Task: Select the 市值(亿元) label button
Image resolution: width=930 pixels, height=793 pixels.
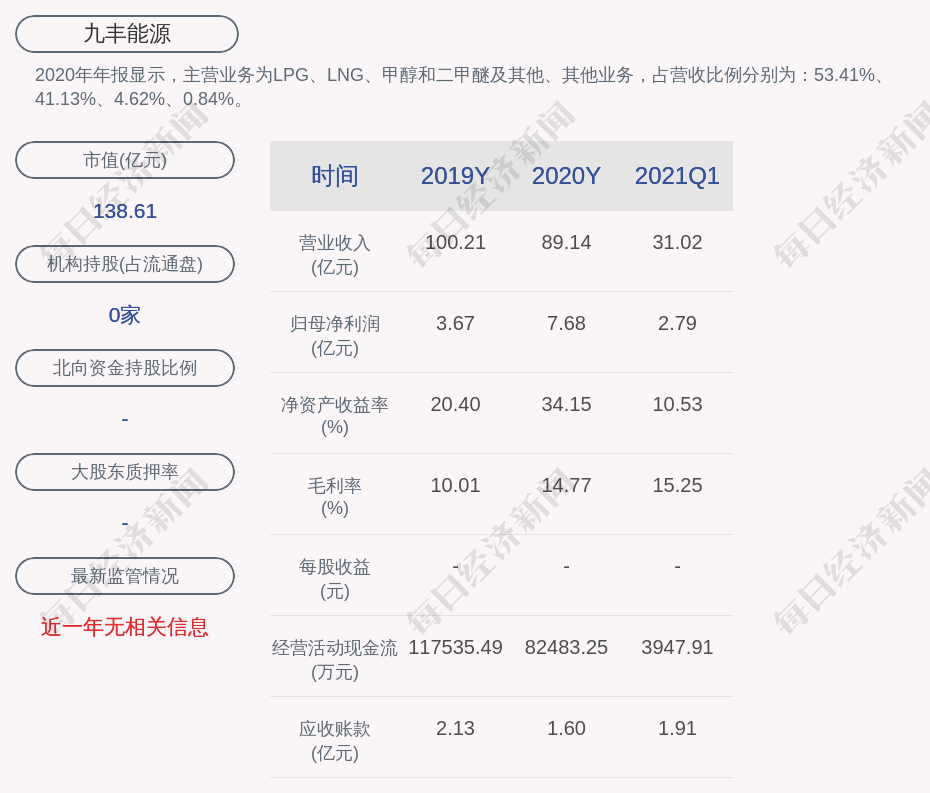Action: pos(125,160)
